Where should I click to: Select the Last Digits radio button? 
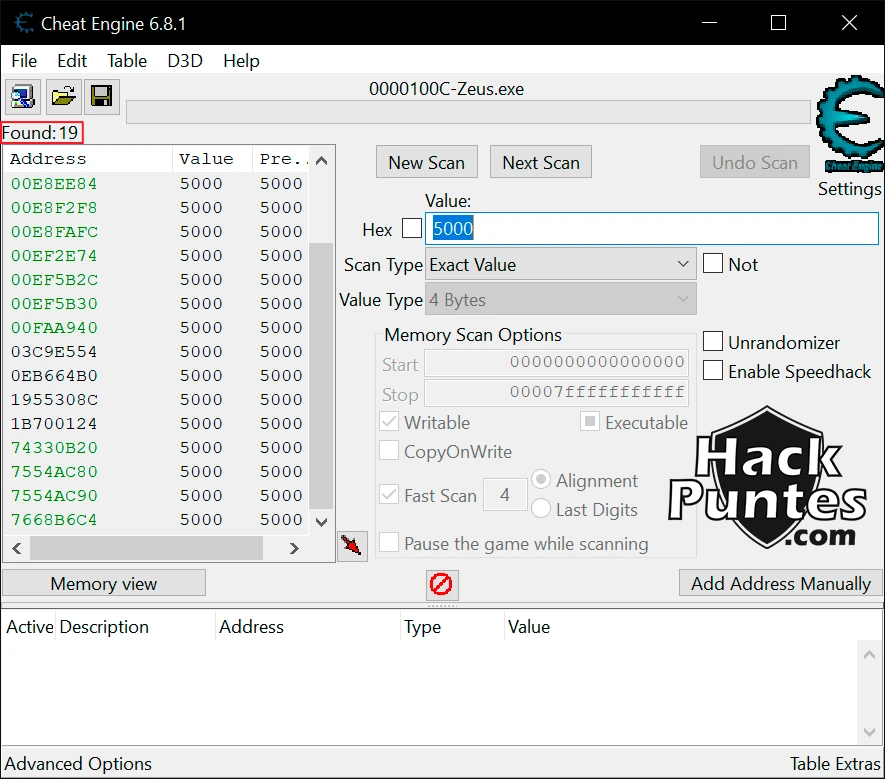(541, 509)
